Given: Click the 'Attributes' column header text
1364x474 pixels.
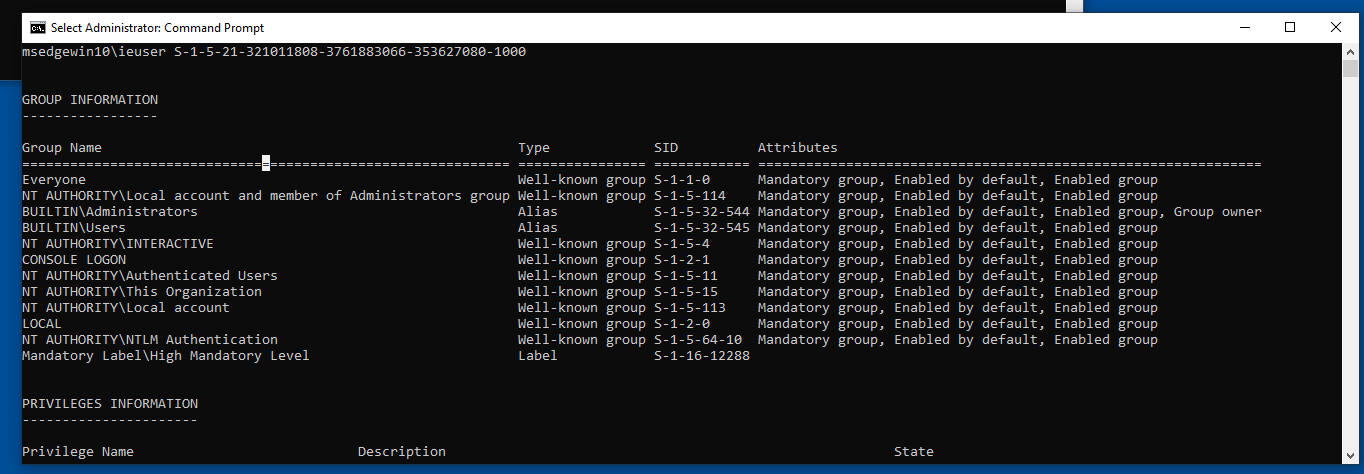Looking at the screenshot, I should [797, 148].
